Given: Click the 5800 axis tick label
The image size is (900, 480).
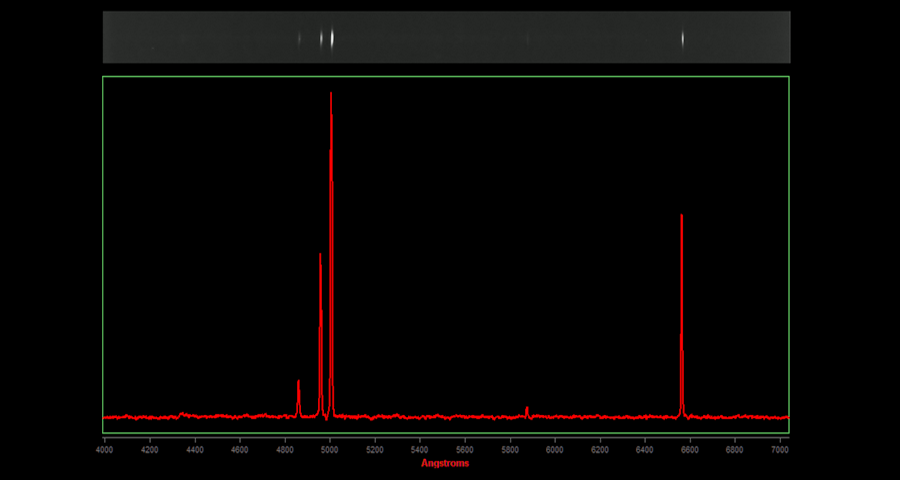Looking at the screenshot, I should pos(510,450).
